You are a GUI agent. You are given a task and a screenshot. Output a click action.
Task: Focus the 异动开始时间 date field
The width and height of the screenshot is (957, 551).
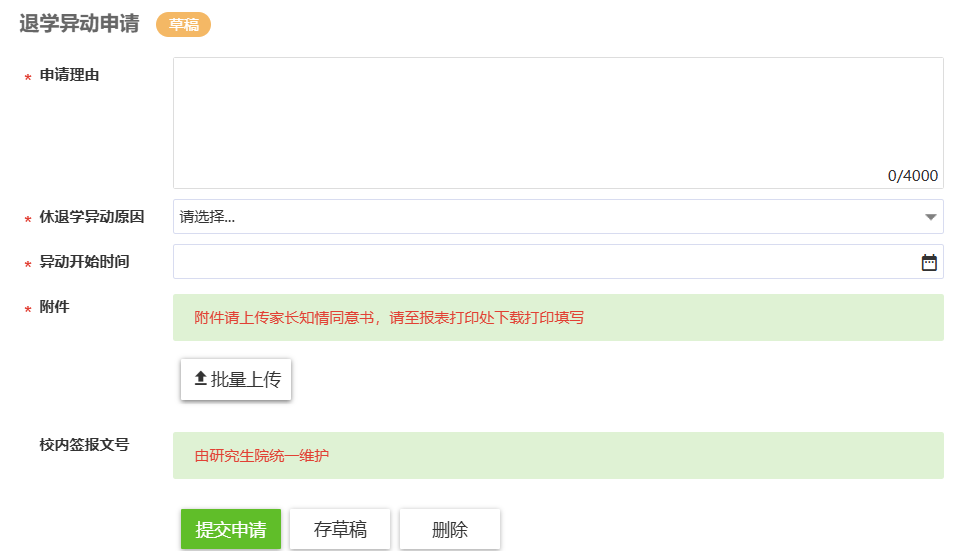558,262
